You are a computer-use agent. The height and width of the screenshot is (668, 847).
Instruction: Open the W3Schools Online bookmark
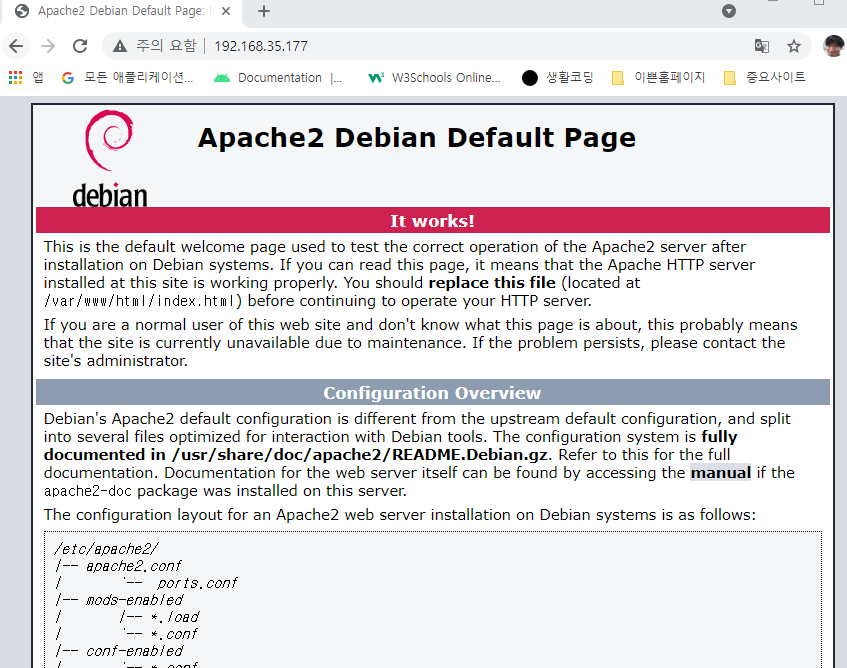tap(434, 78)
